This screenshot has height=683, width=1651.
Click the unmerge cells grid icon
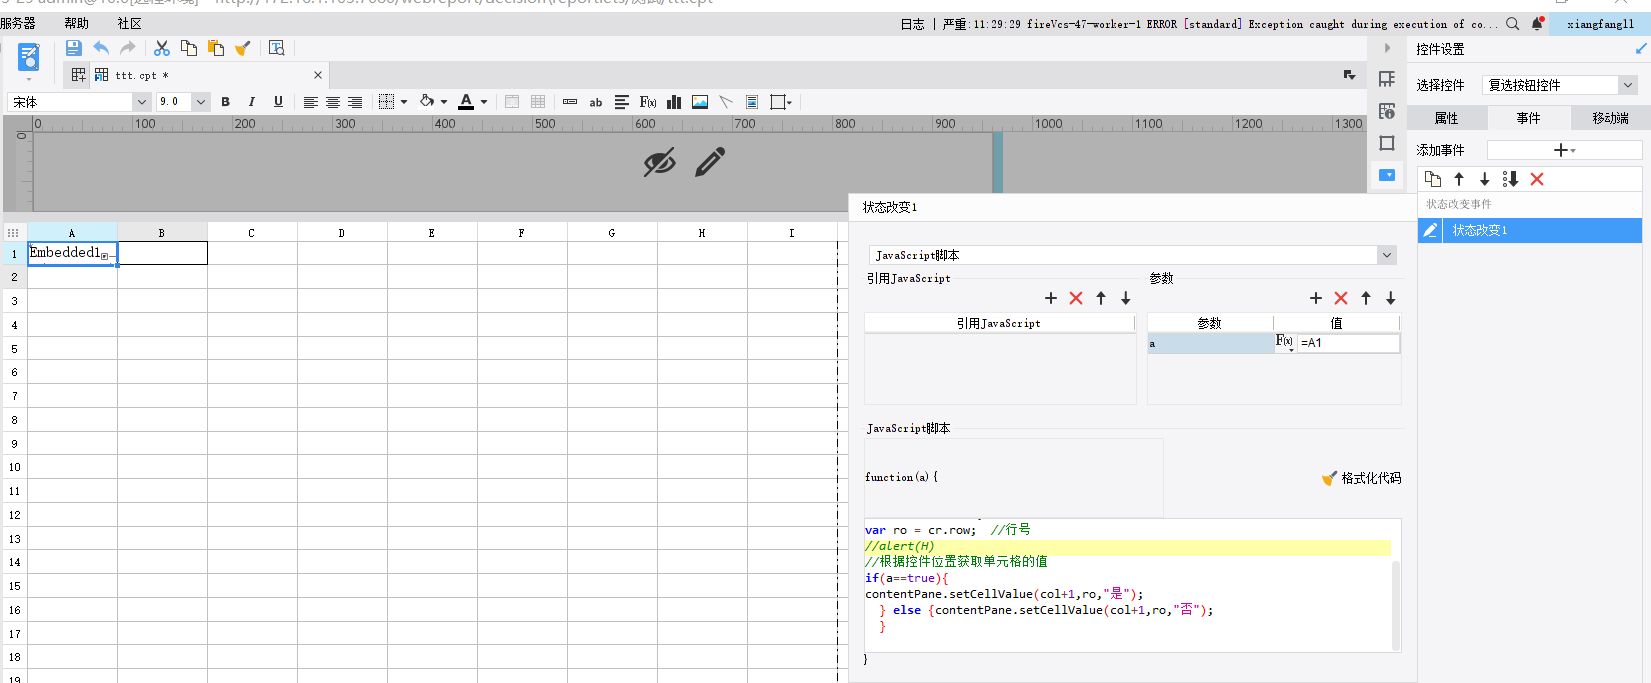(538, 102)
